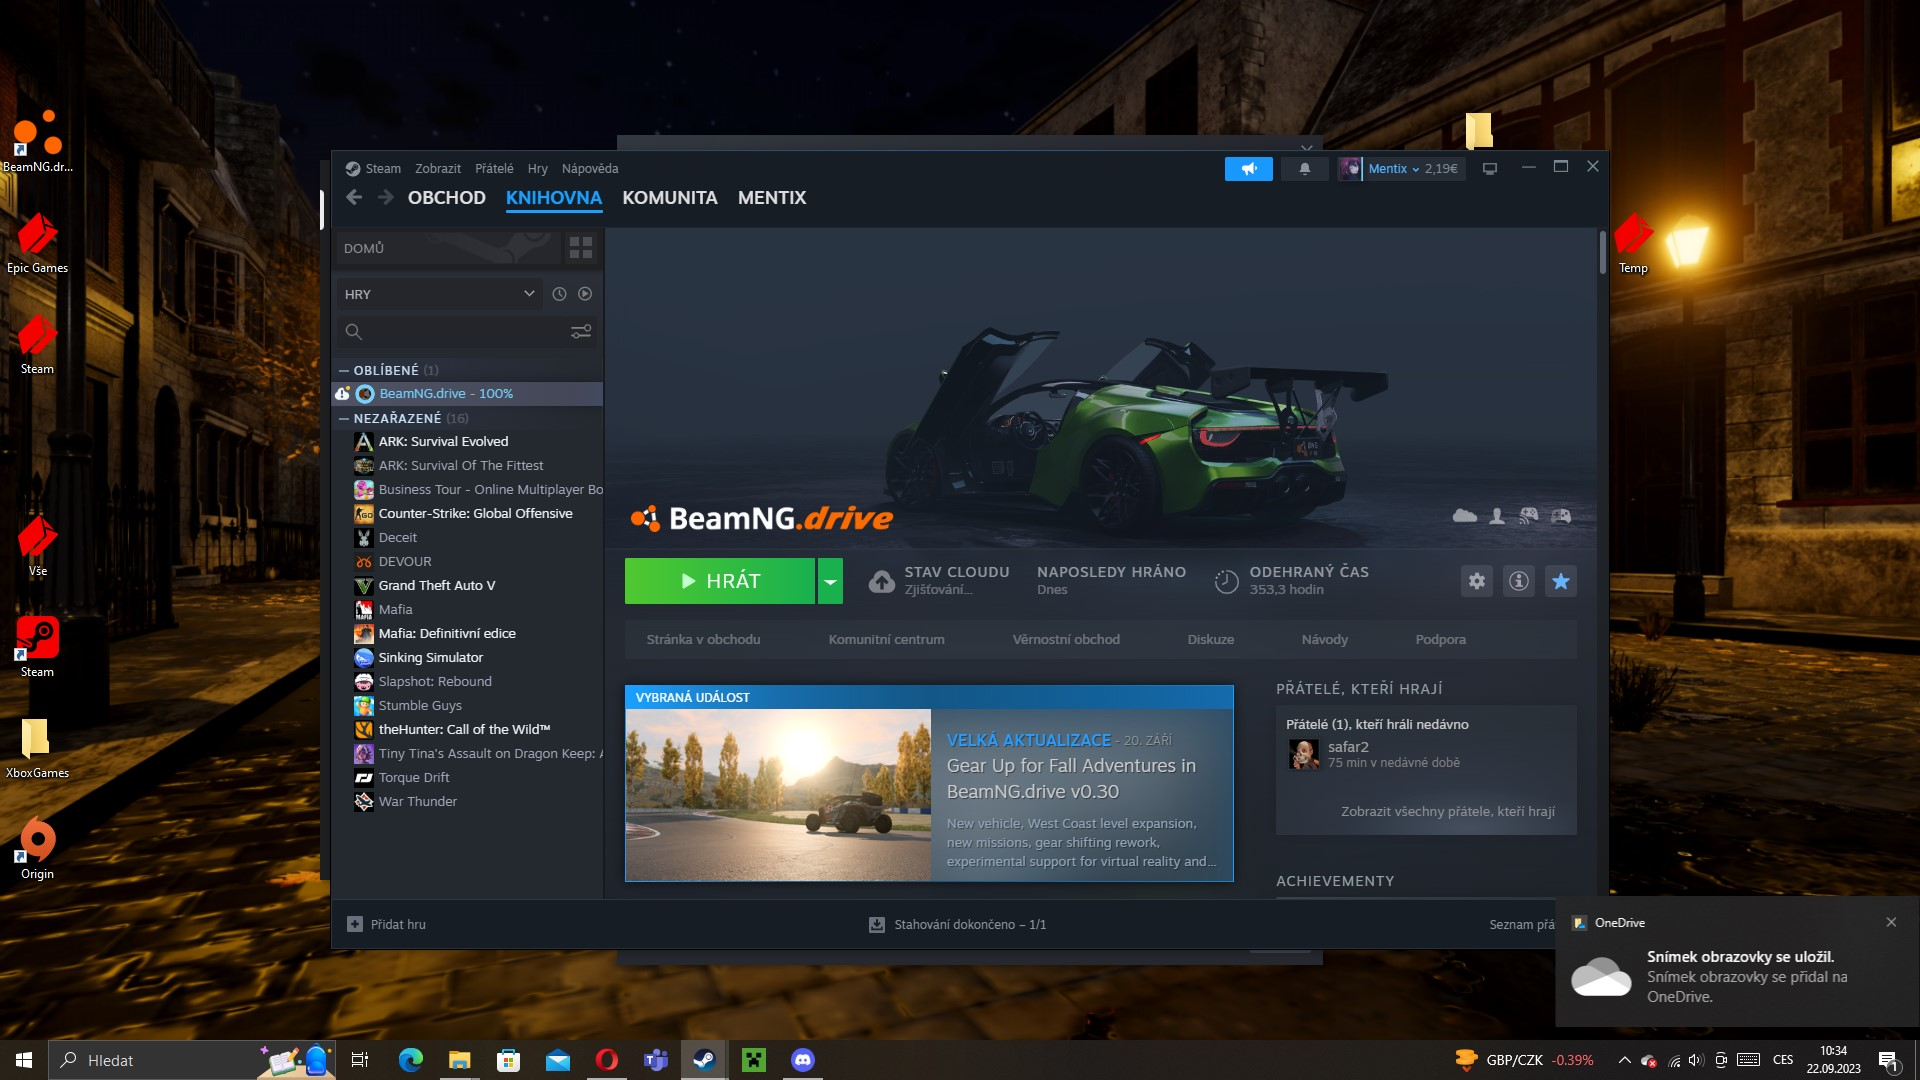Open Minecraft from the taskbar
The width and height of the screenshot is (1920, 1080).
(754, 1060)
